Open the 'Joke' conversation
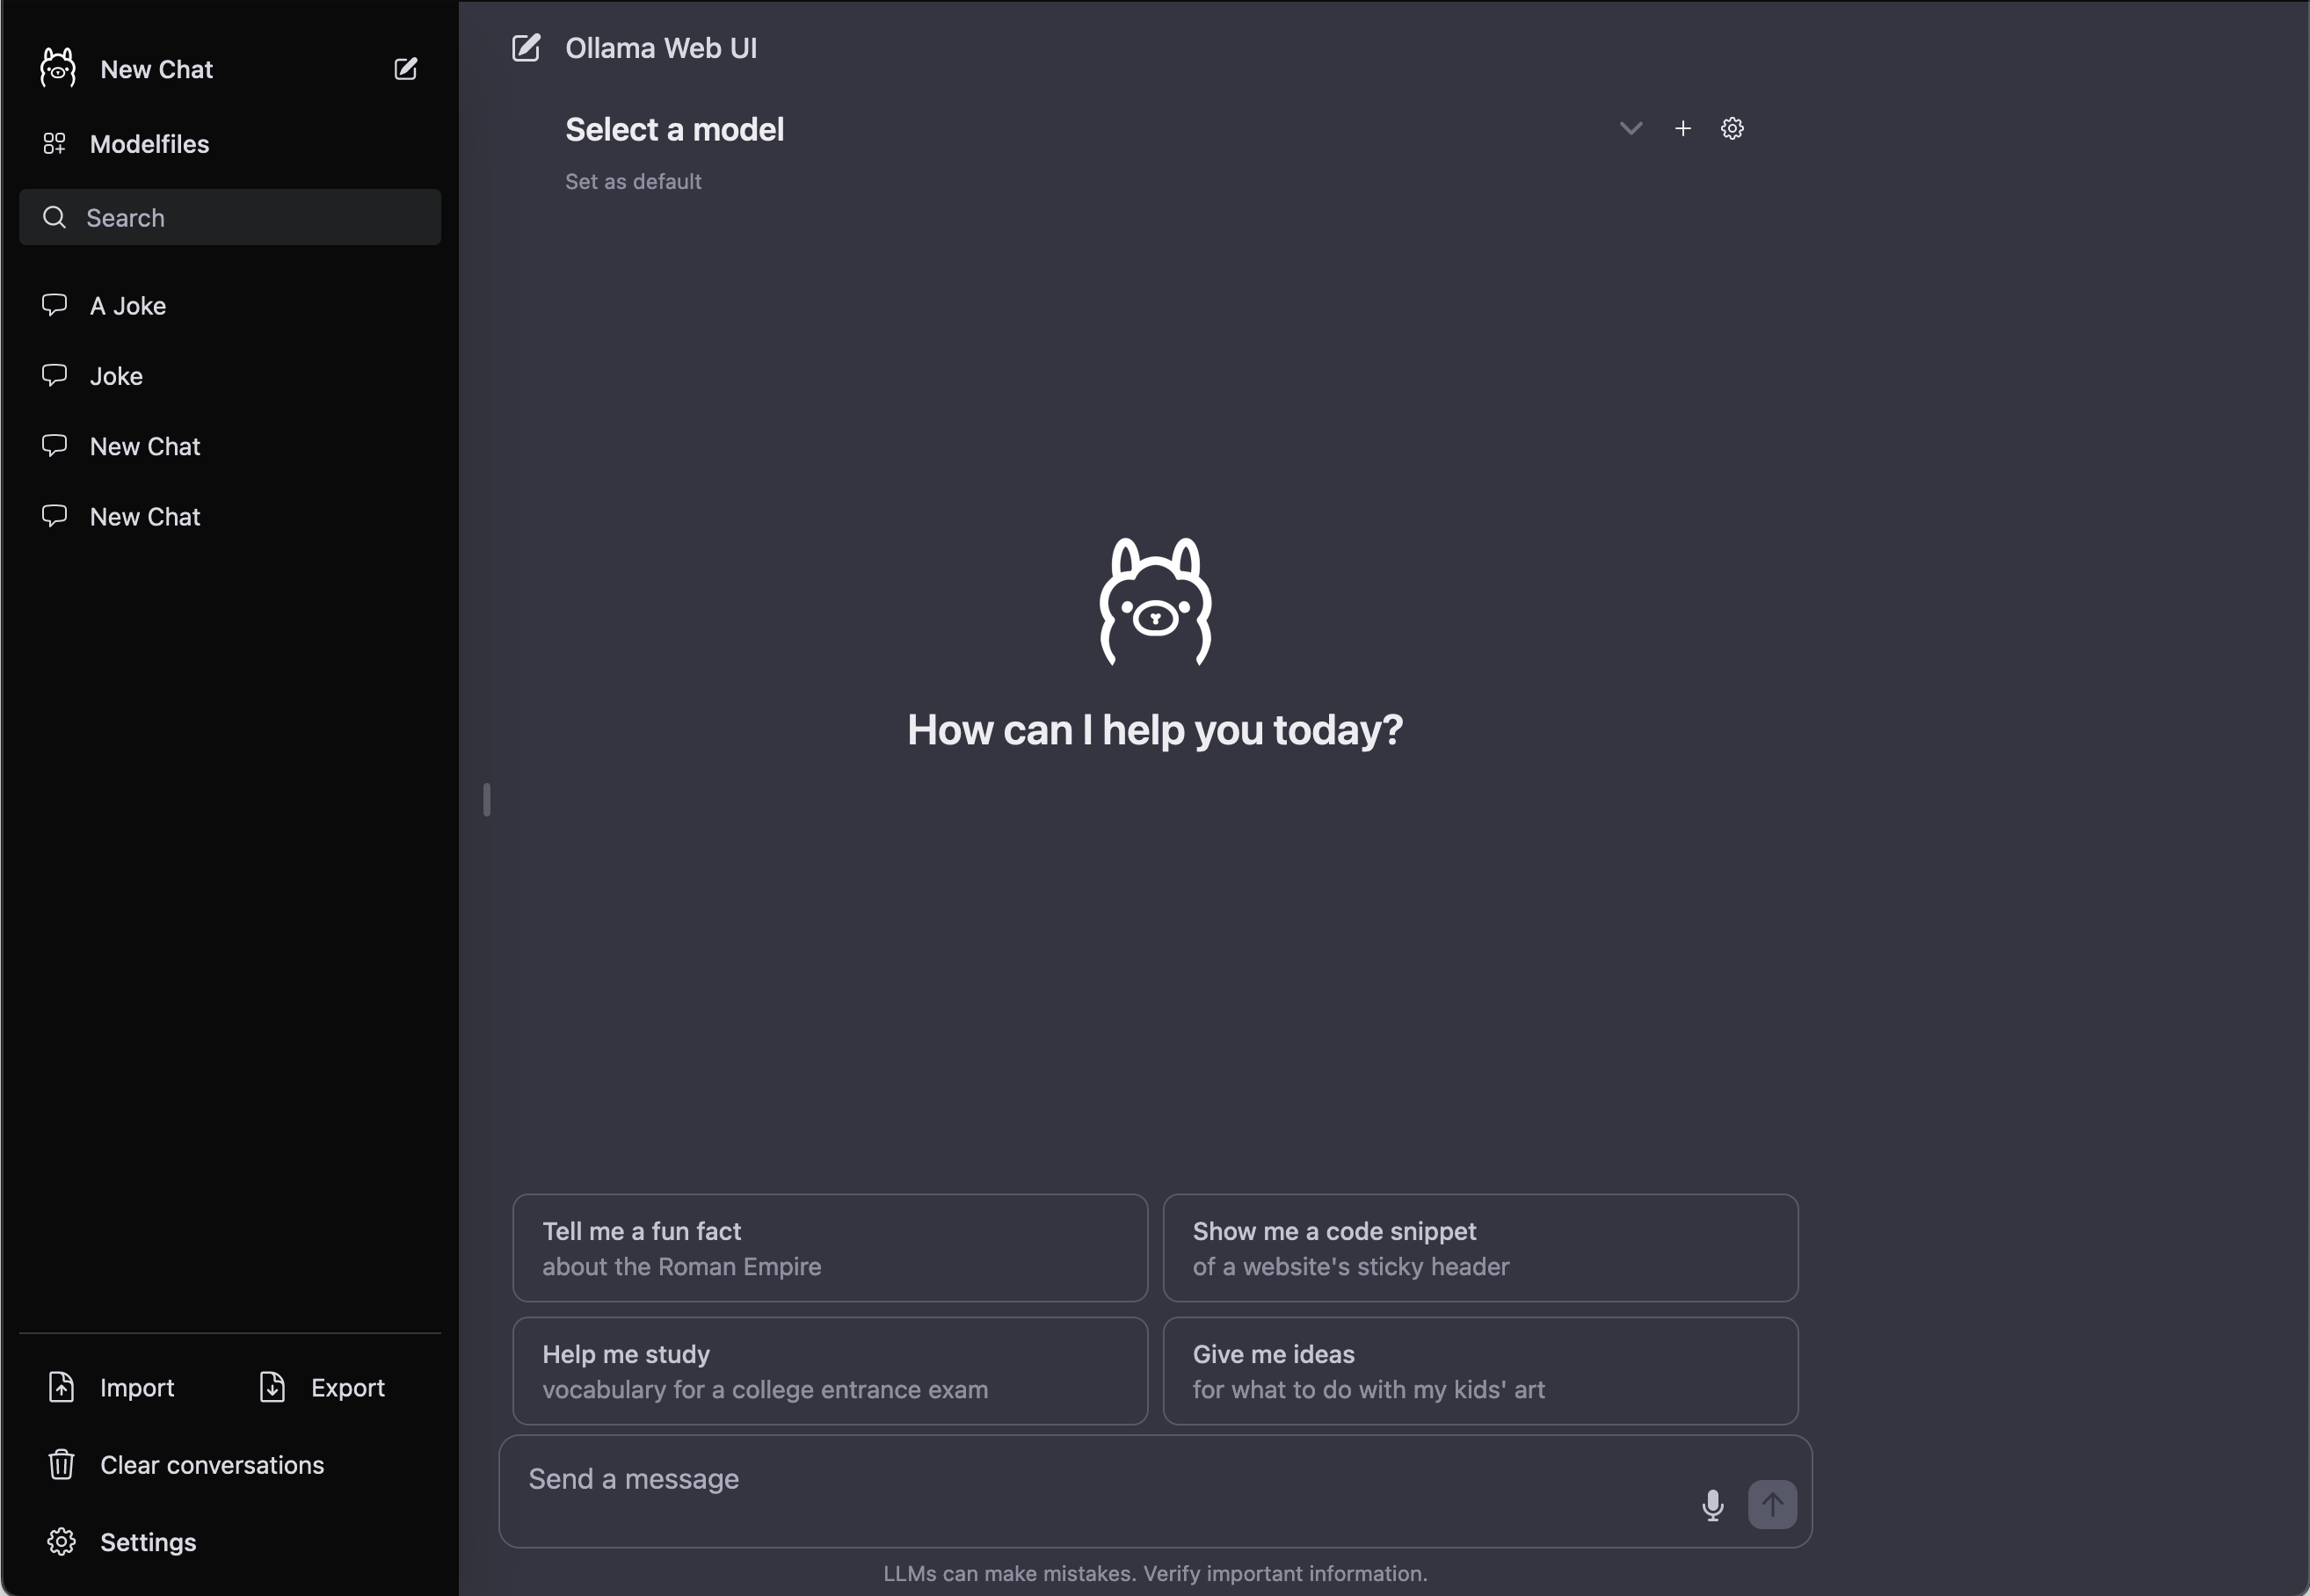 point(230,376)
